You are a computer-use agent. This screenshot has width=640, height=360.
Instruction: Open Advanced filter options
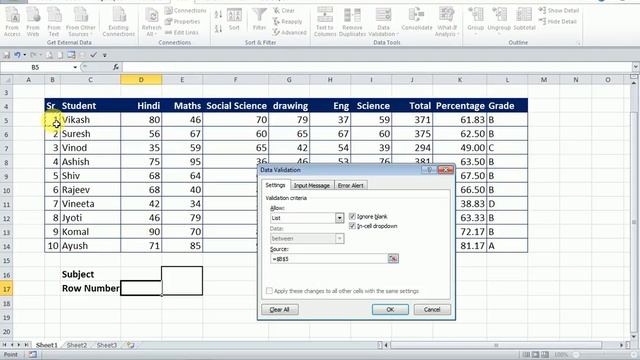click(x=289, y=33)
